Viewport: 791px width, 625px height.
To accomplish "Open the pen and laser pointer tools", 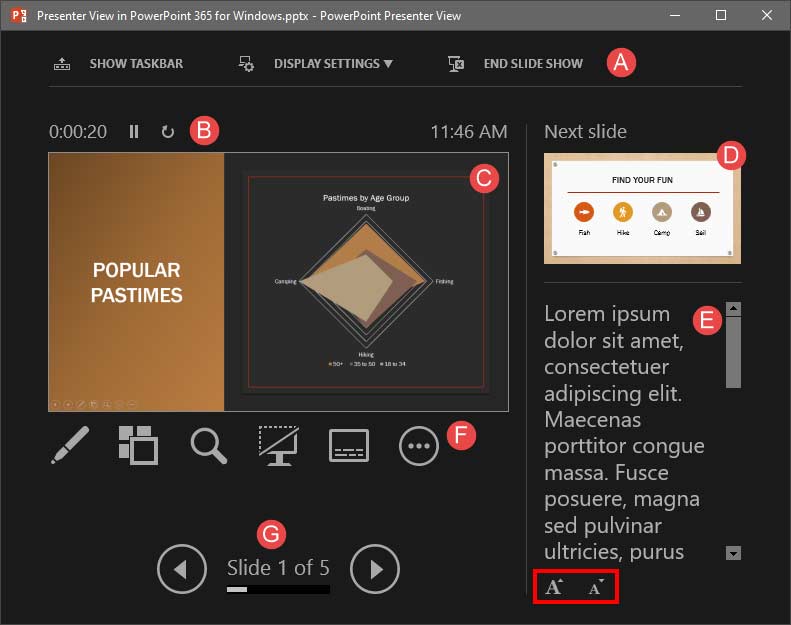I will pyautogui.click(x=70, y=446).
